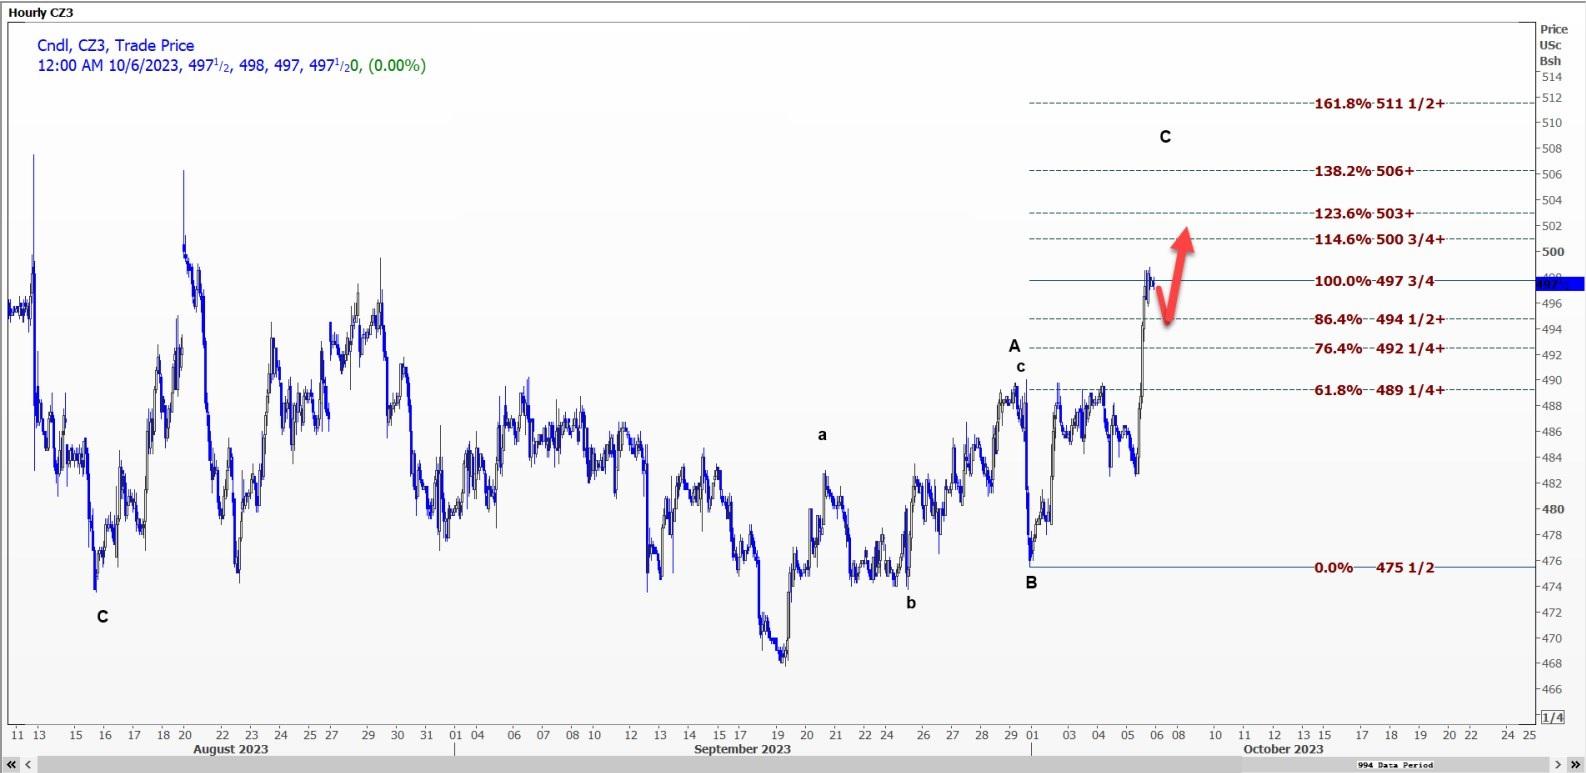Select the 61.8% 489 1/4+ Fibonacci level
This screenshot has height=773, width=1586.
click(1379, 390)
